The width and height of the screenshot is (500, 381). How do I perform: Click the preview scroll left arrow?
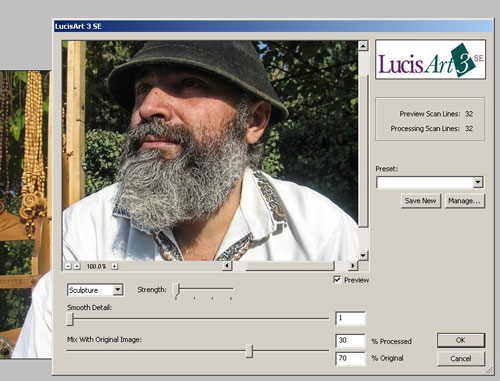point(227,266)
